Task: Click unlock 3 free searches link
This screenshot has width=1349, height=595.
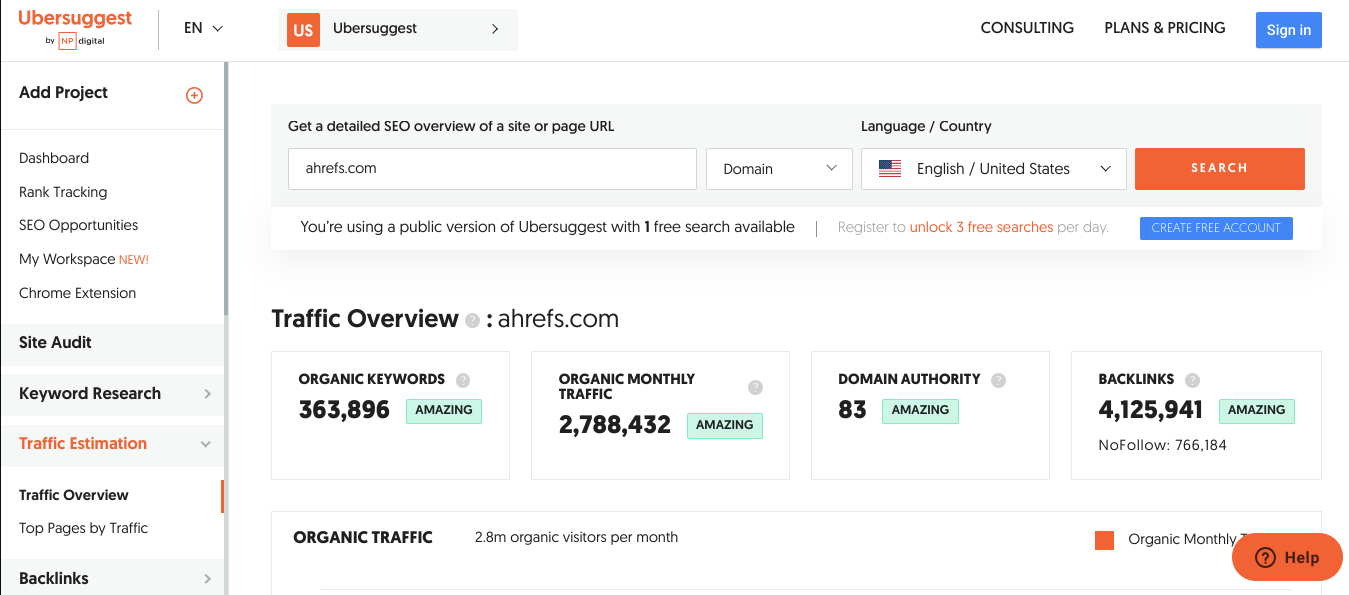Action: tap(981, 227)
